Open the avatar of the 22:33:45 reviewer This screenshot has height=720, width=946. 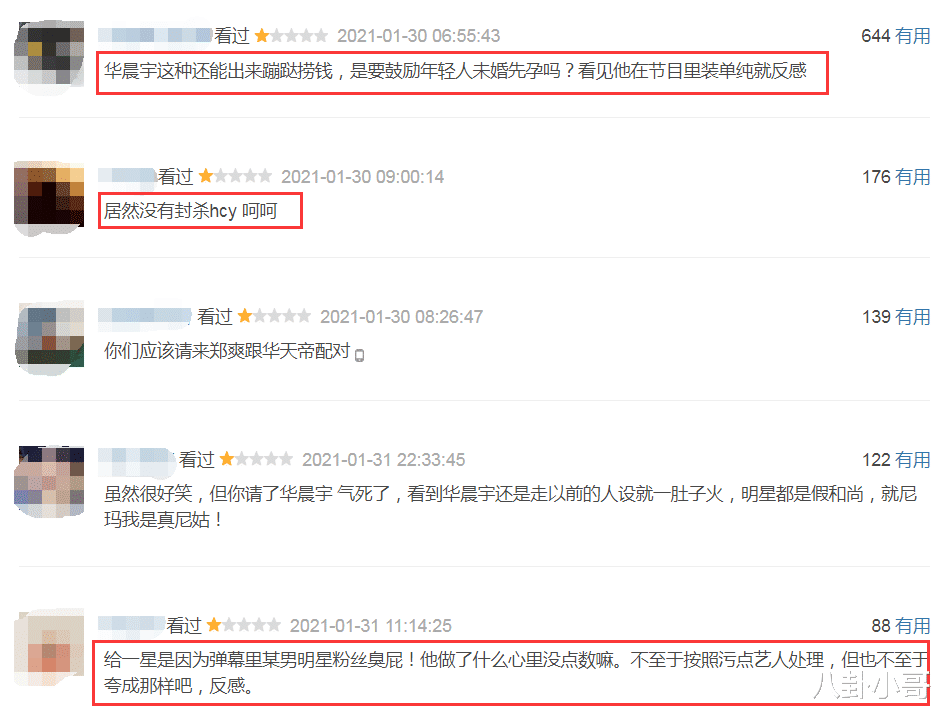[x=49, y=481]
